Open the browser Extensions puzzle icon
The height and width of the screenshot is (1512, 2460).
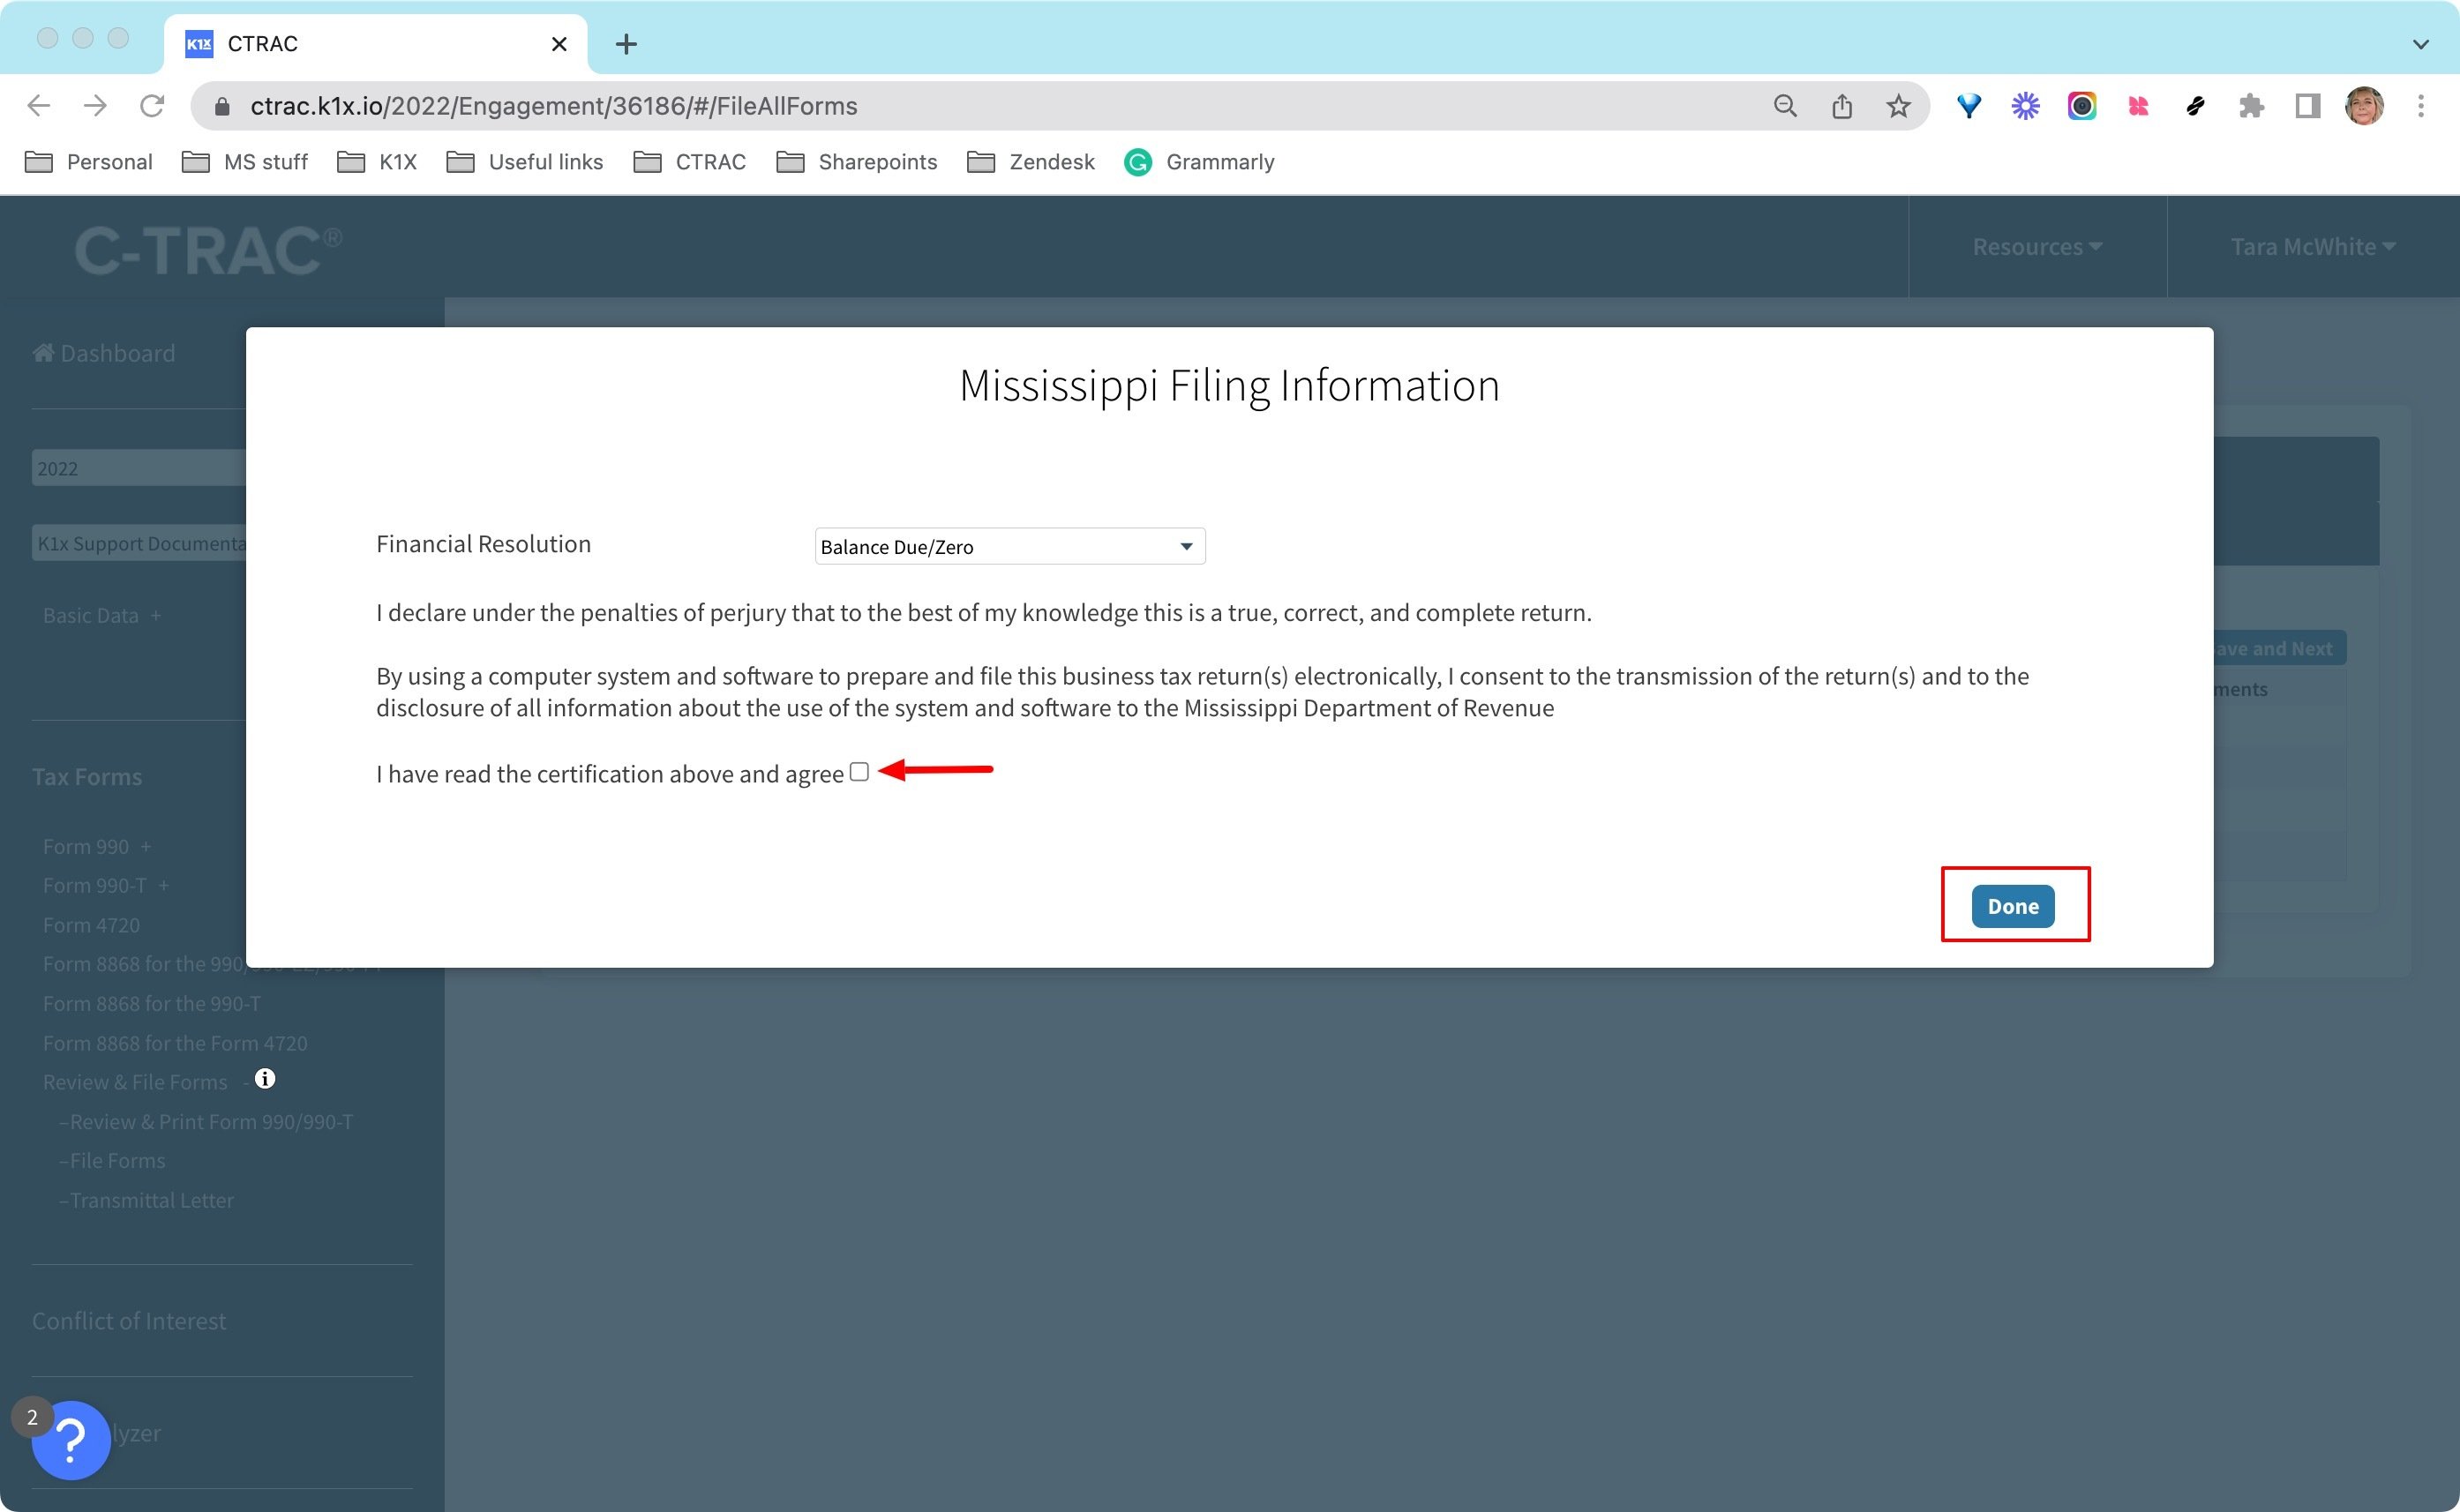pos(2251,106)
